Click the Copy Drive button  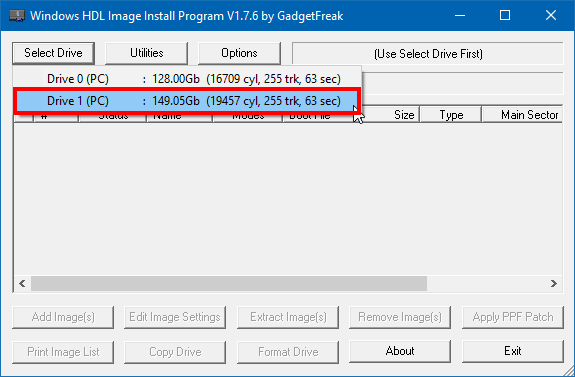click(x=175, y=352)
